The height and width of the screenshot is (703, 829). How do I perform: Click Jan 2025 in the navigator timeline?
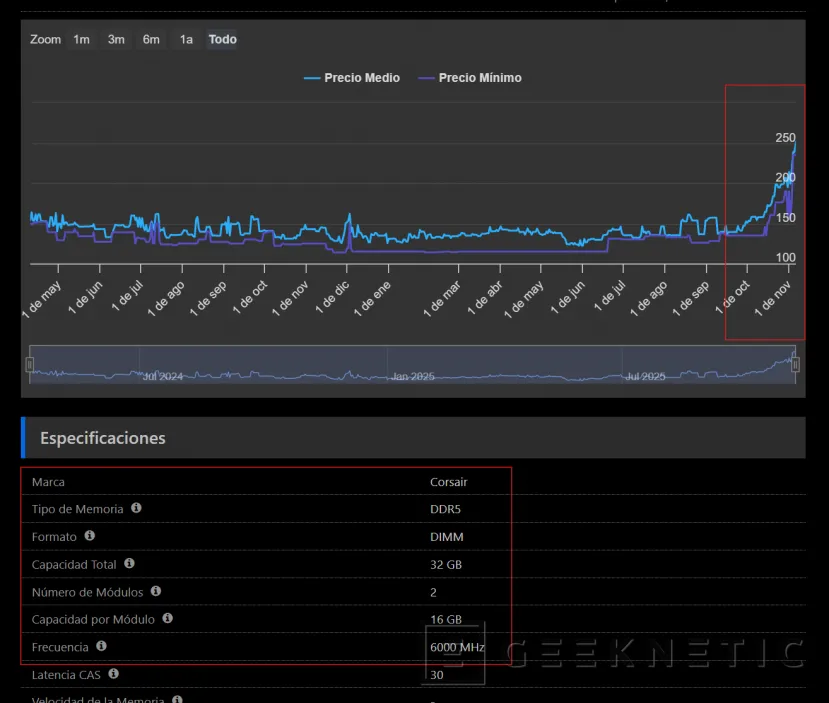pos(413,377)
